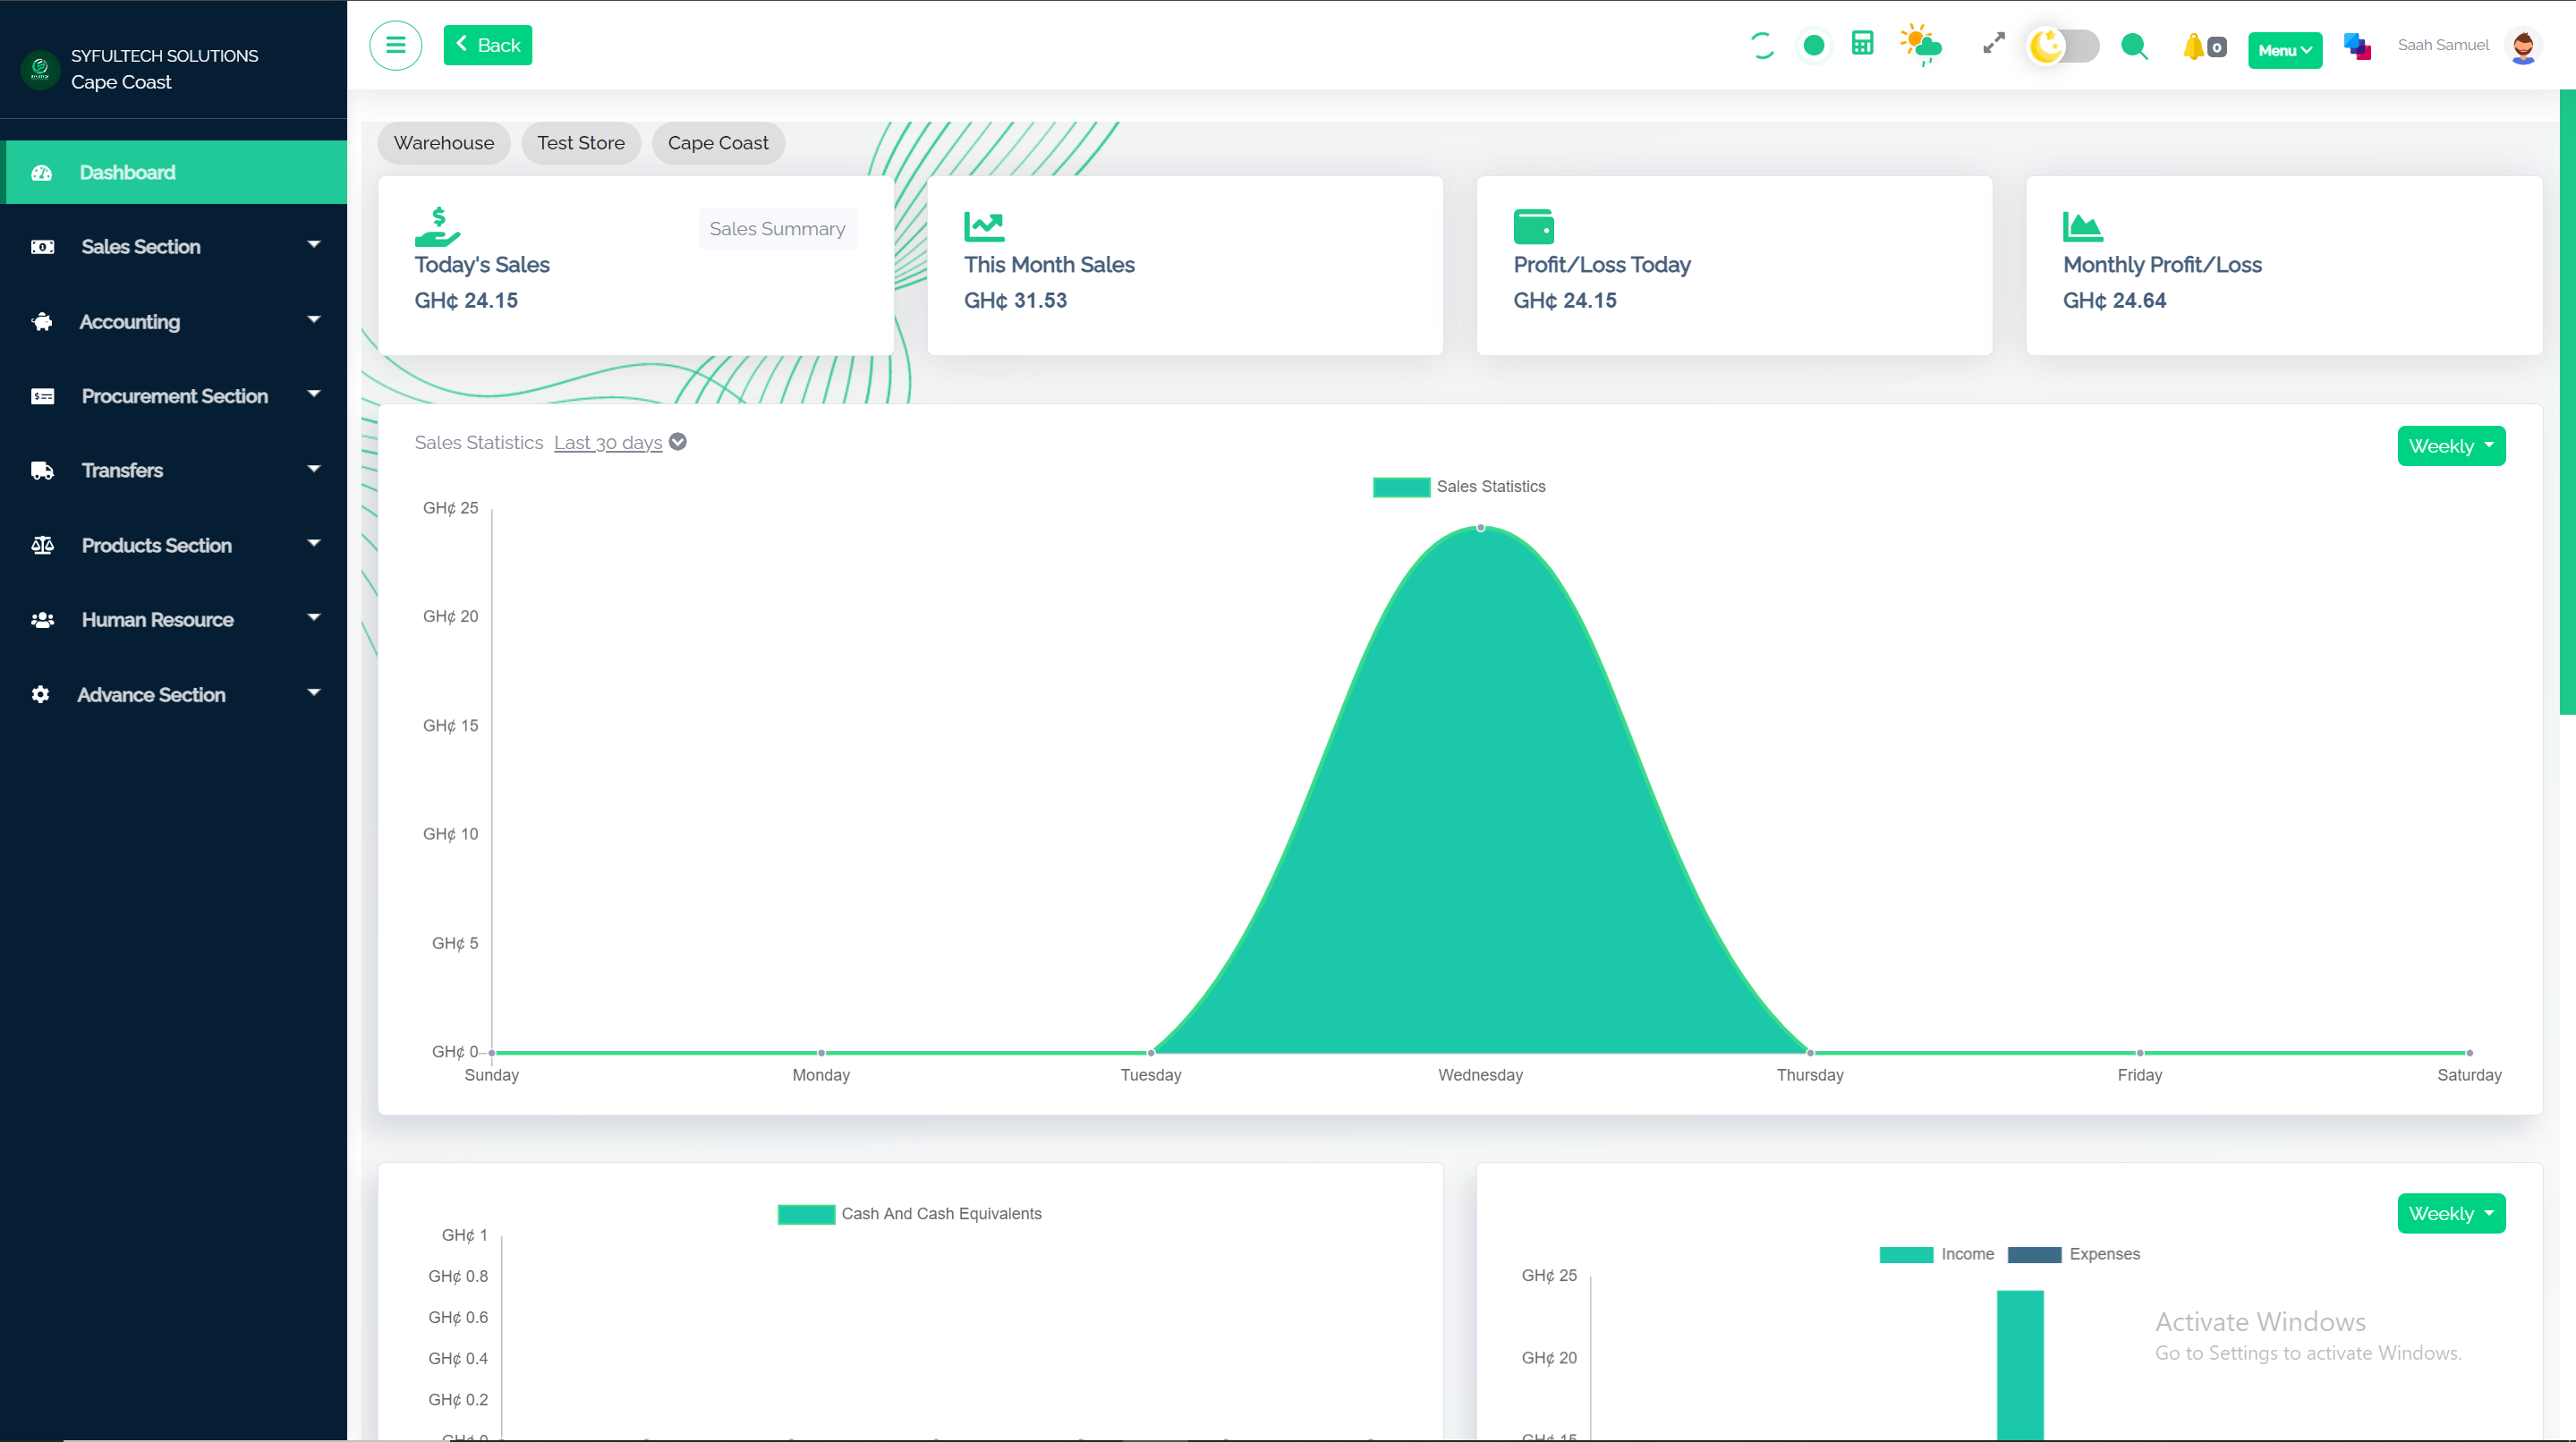This screenshot has width=2576, height=1442.
Task: Click Profit/Loss Today wallet icon
Action: tap(1533, 227)
